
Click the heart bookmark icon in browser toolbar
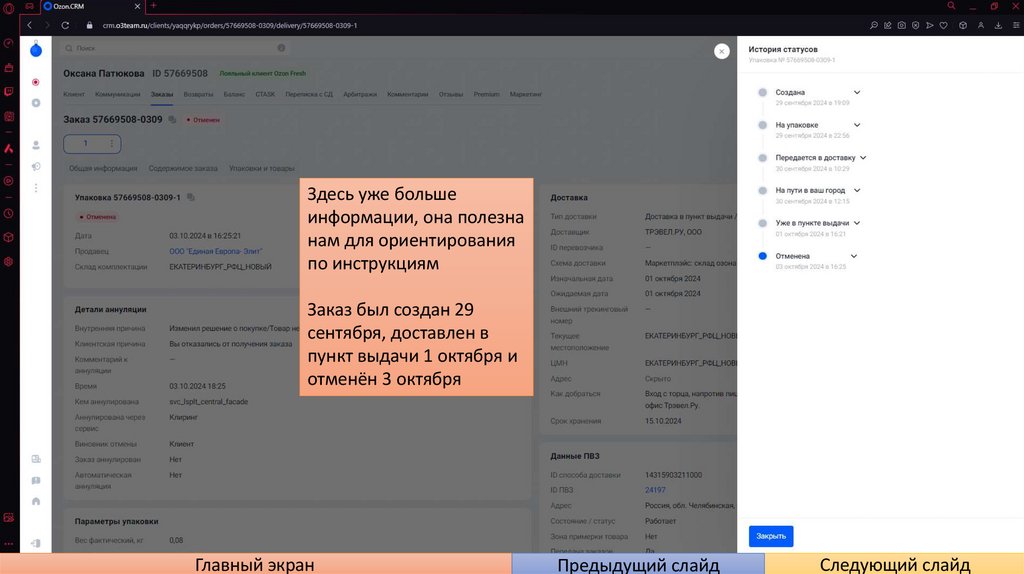[x=944, y=25]
